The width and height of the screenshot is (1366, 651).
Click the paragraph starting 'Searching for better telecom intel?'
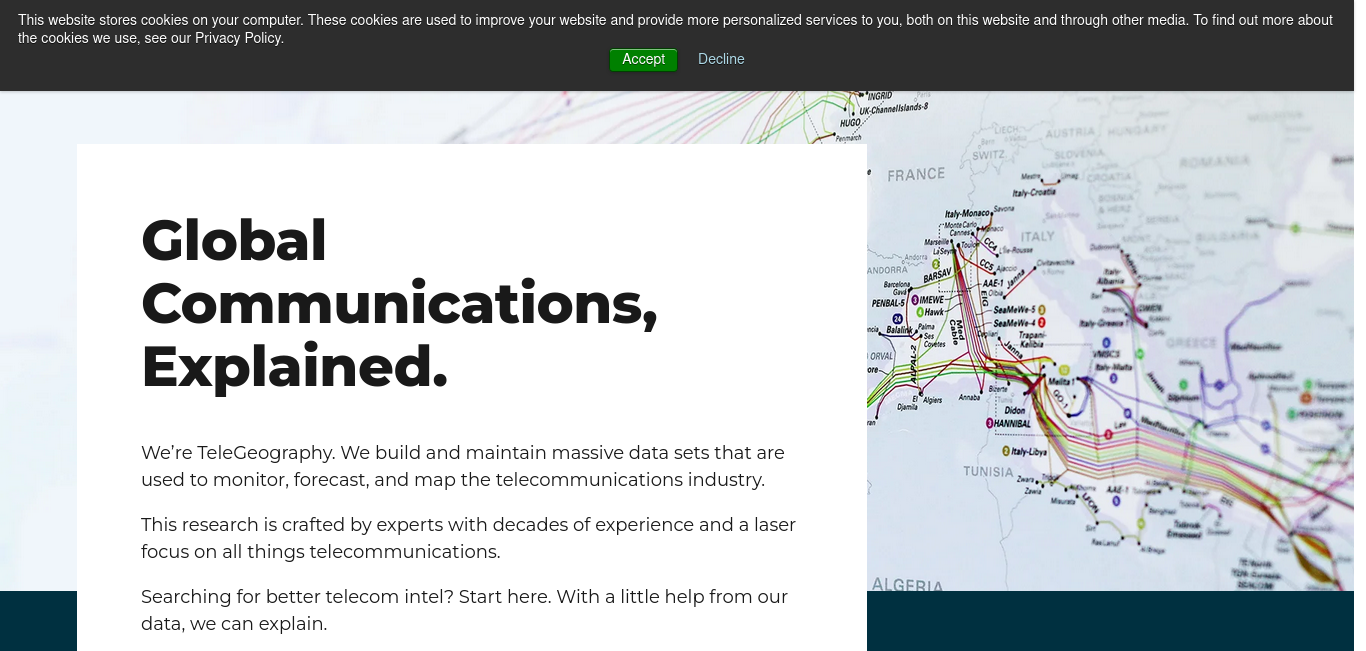464,610
